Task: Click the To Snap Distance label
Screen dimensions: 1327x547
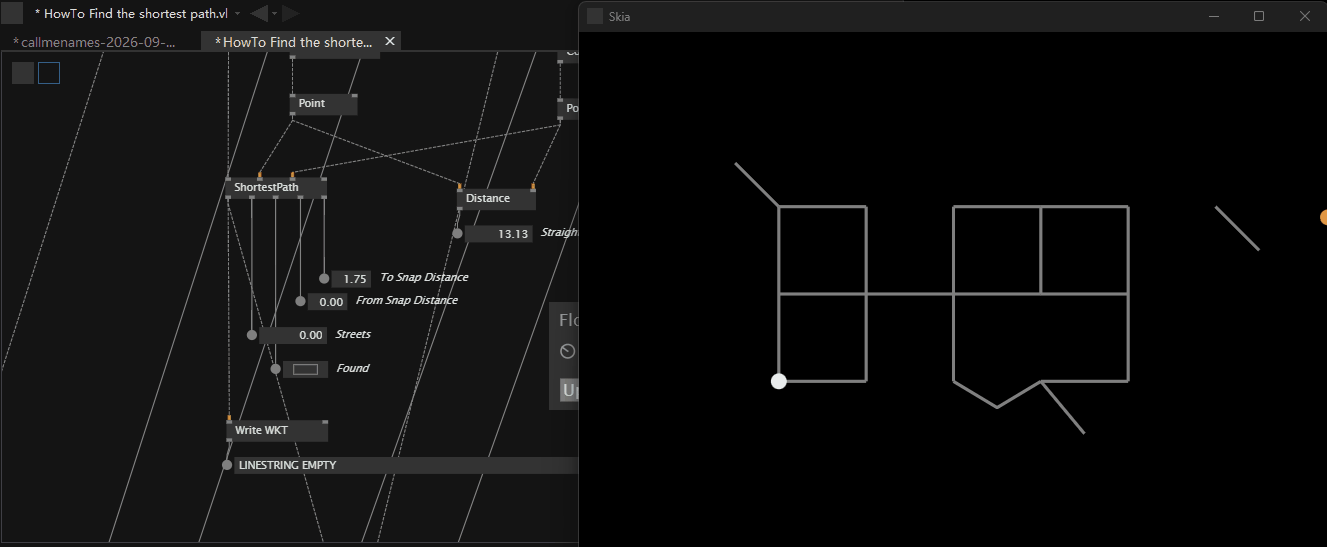Action: click(x=424, y=277)
